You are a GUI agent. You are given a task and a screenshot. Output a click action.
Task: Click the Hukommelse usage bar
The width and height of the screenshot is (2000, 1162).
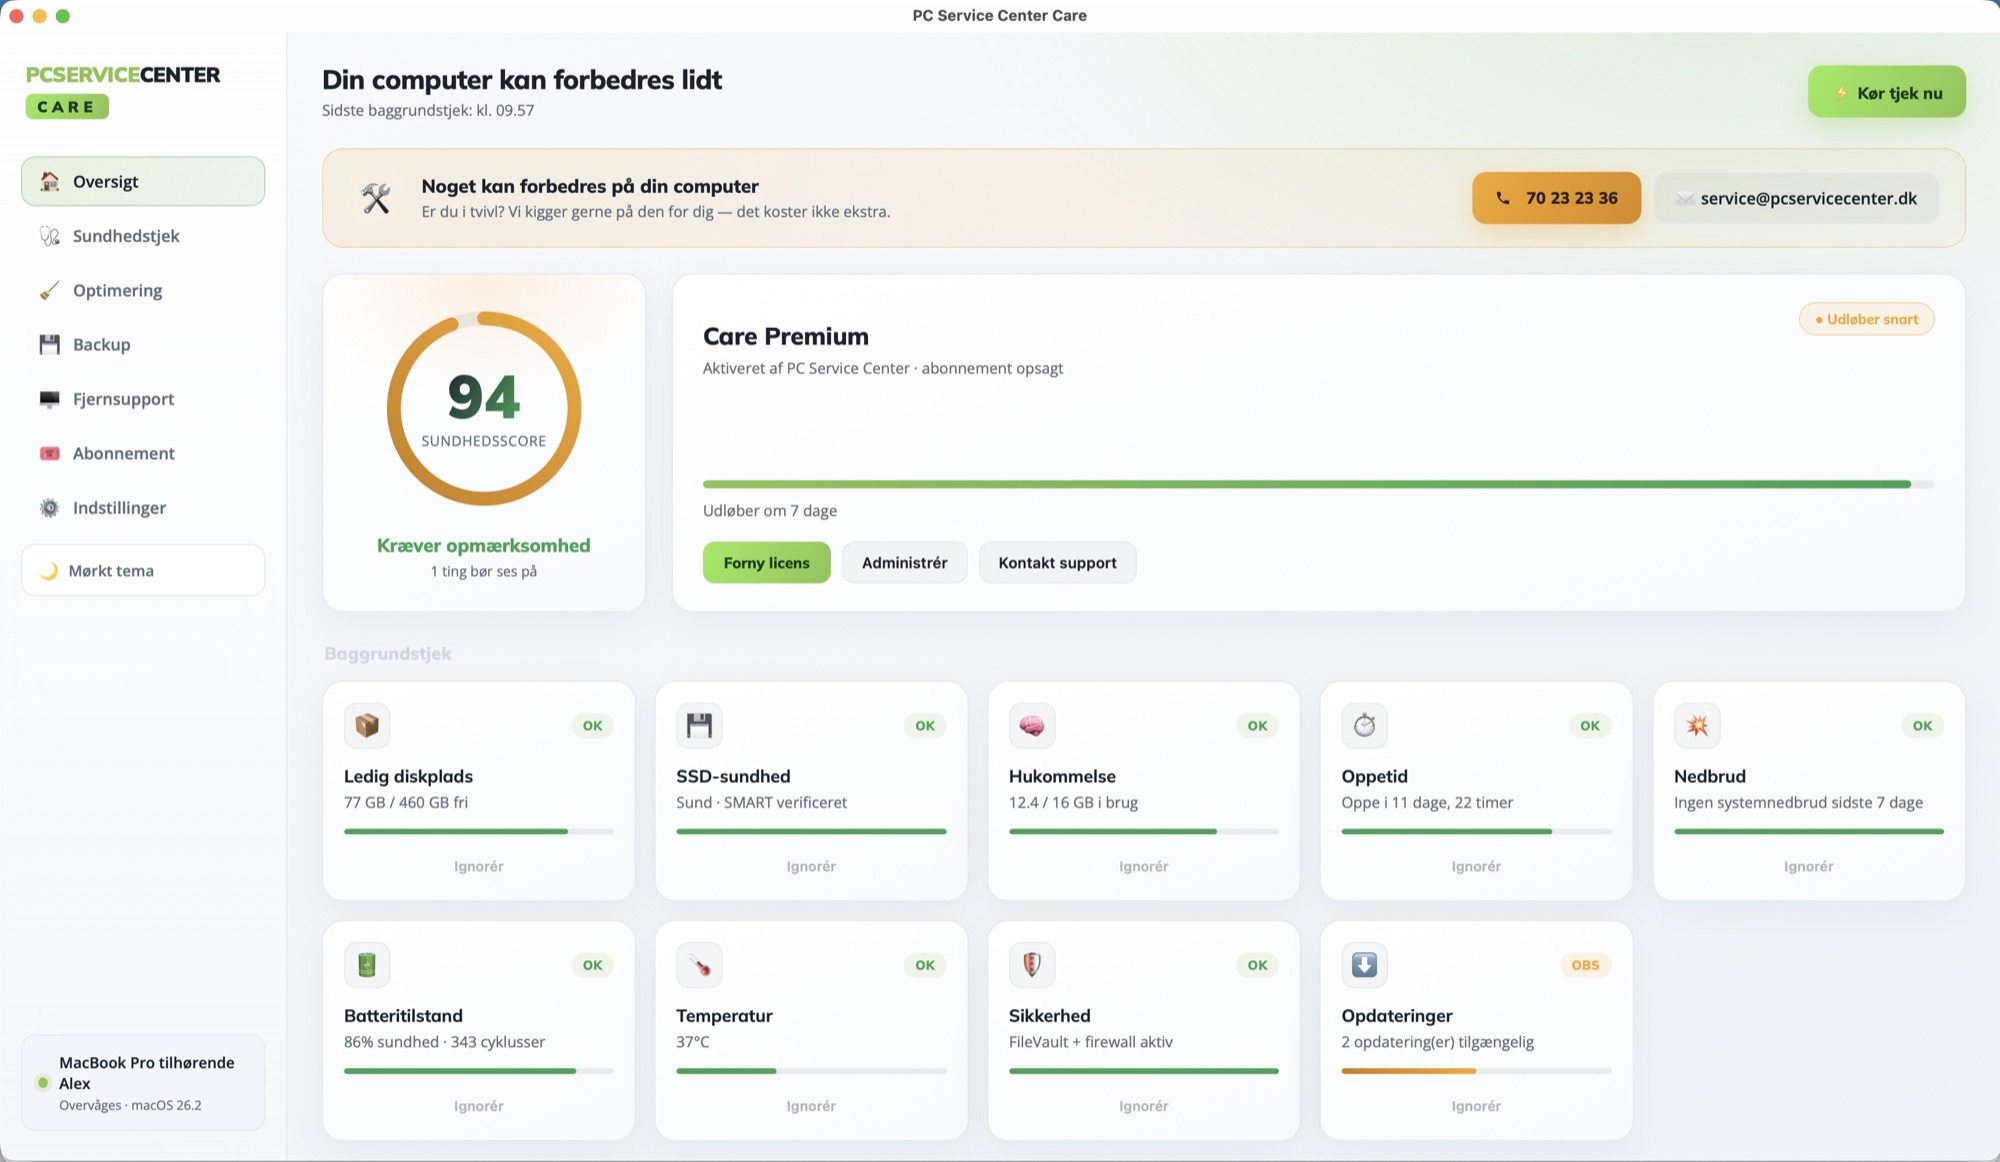point(1143,831)
